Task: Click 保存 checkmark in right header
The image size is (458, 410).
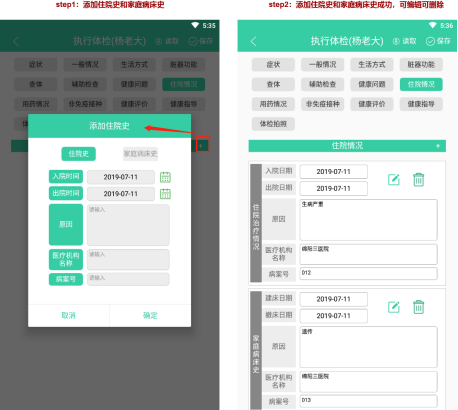Action: [x=438, y=41]
